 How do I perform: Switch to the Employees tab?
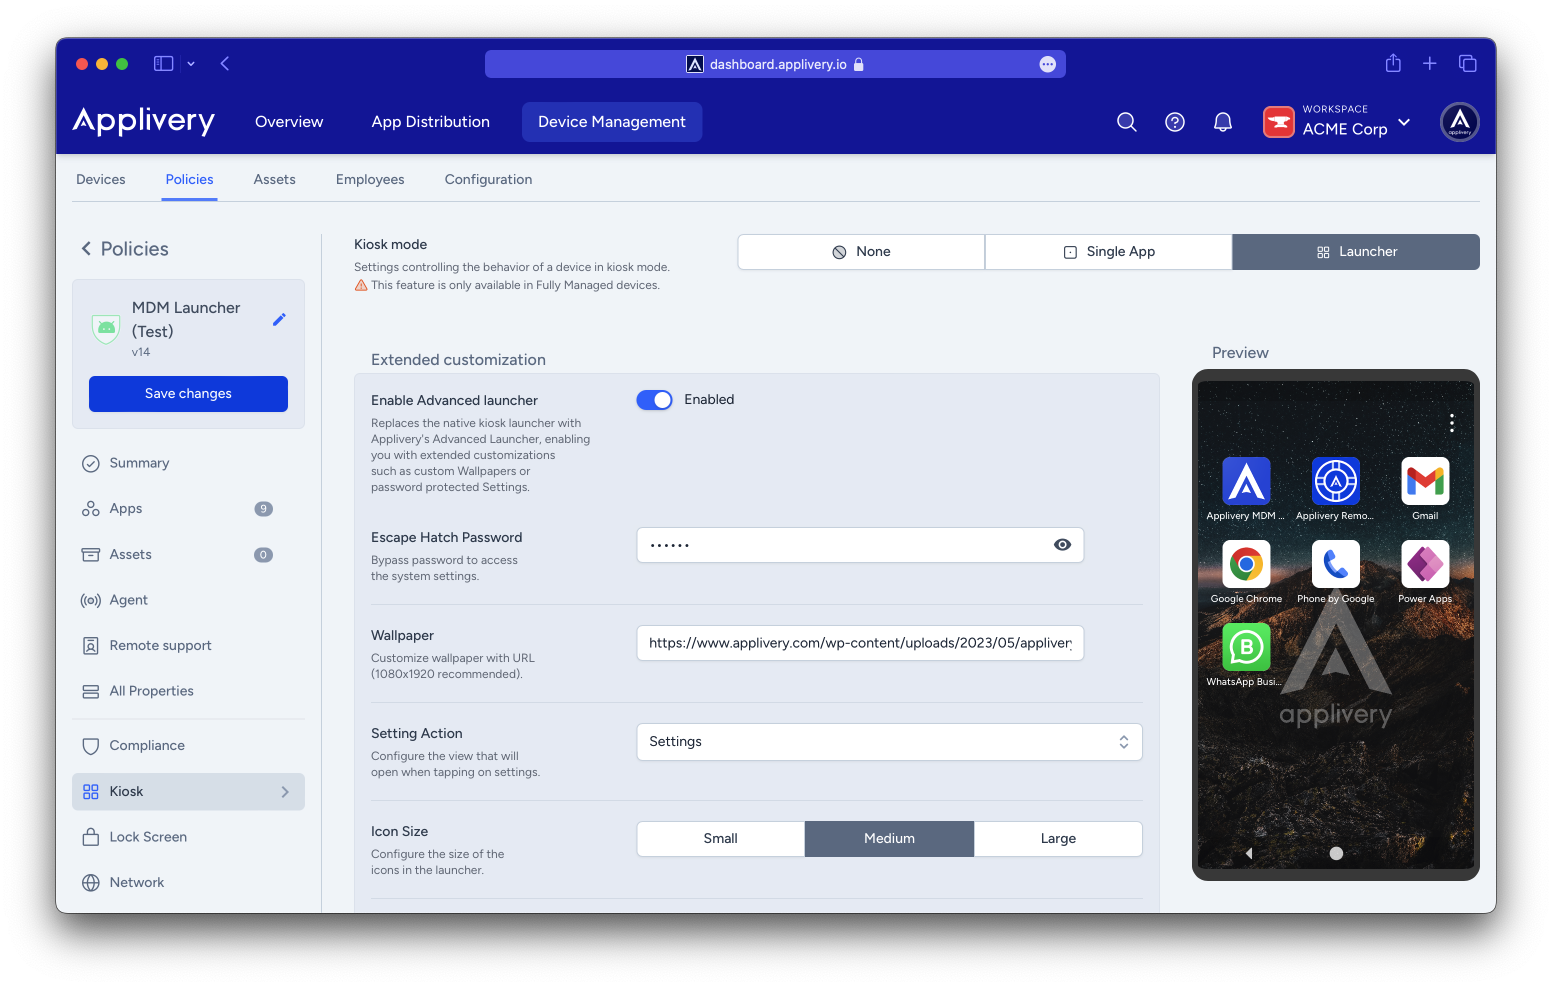[370, 180]
